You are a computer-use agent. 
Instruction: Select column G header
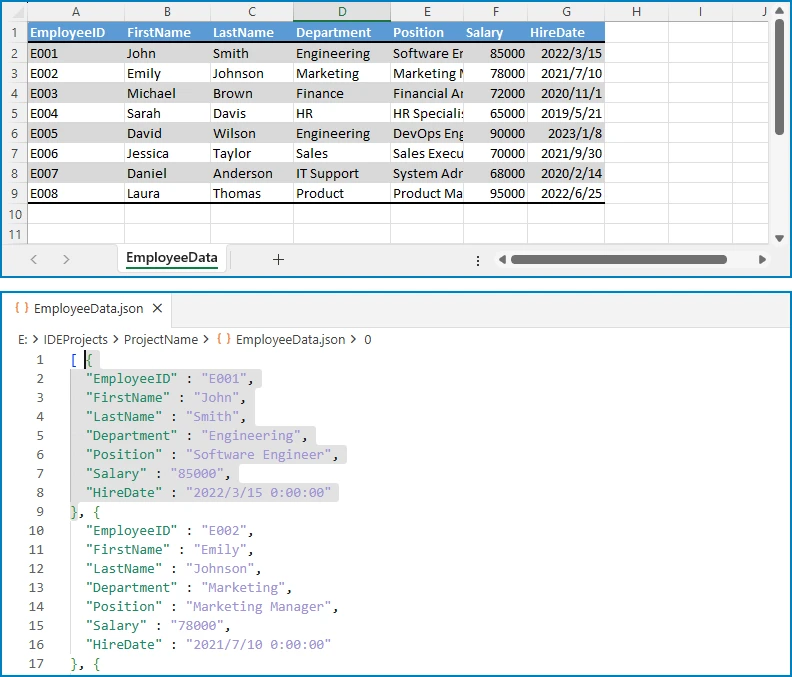coord(566,11)
